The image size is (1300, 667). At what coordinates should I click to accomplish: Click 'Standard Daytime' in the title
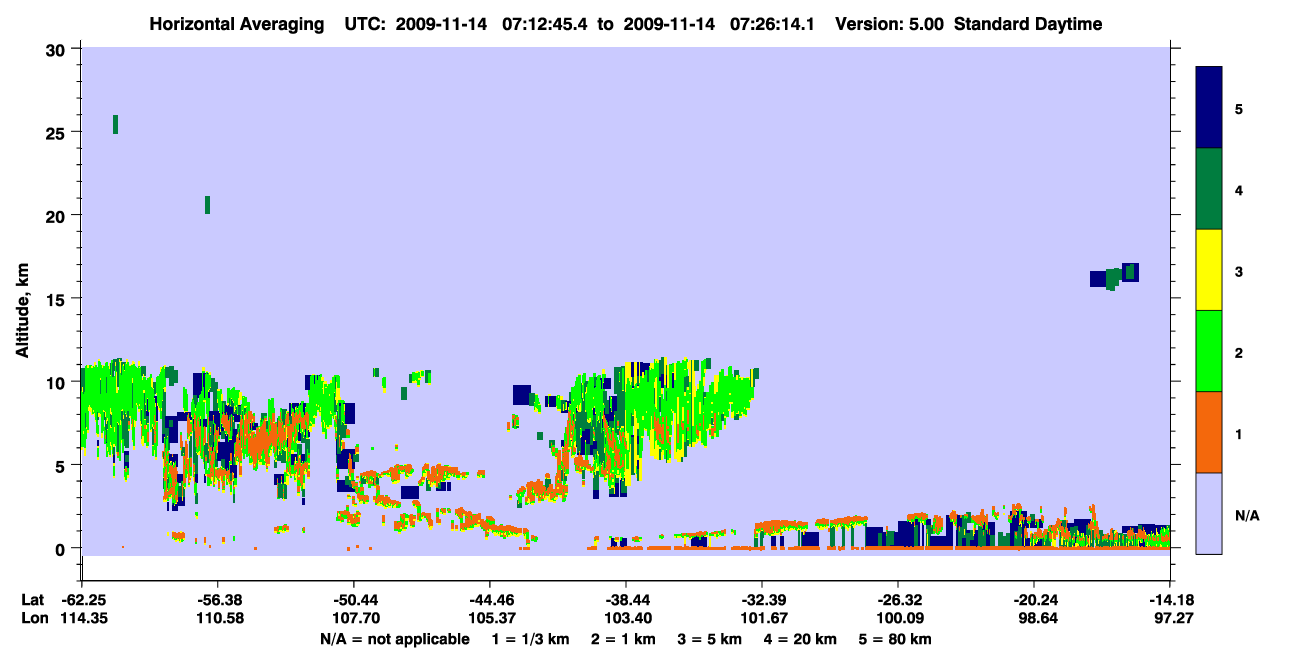point(1028,24)
